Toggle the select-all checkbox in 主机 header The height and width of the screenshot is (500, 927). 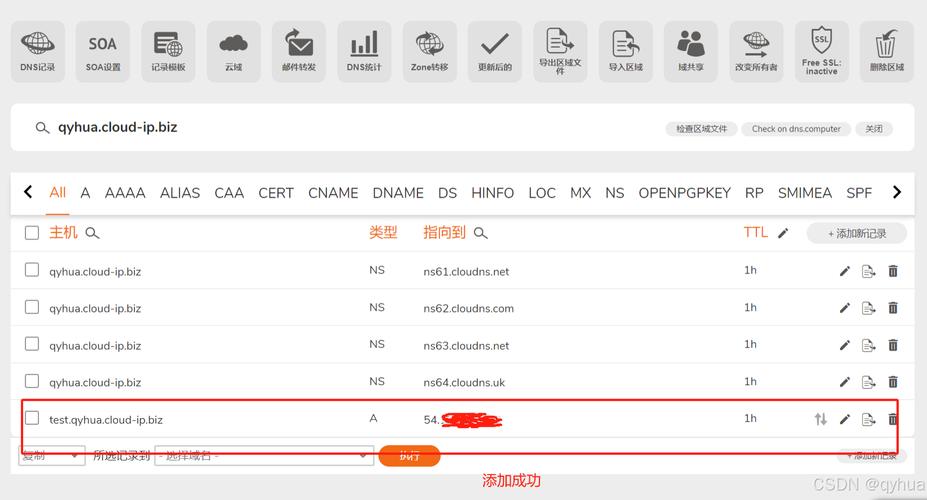(x=32, y=233)
